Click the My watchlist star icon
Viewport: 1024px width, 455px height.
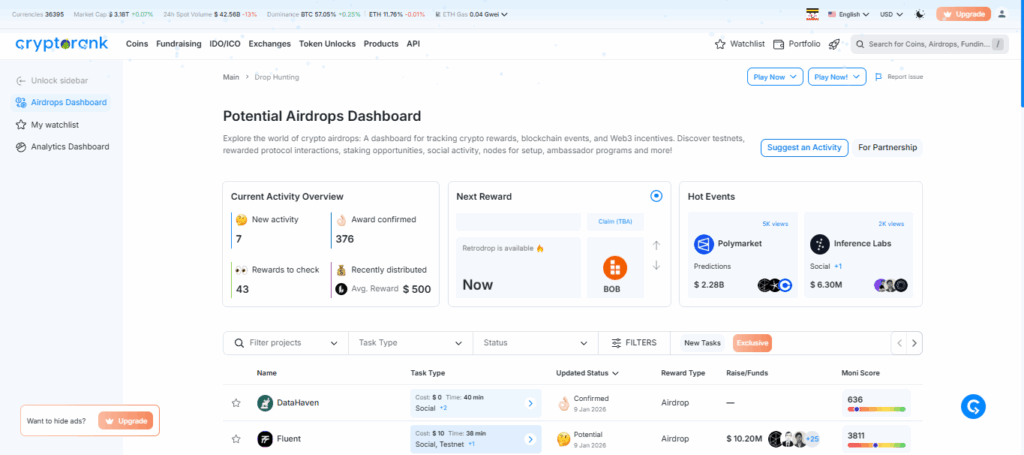[20, 125]
